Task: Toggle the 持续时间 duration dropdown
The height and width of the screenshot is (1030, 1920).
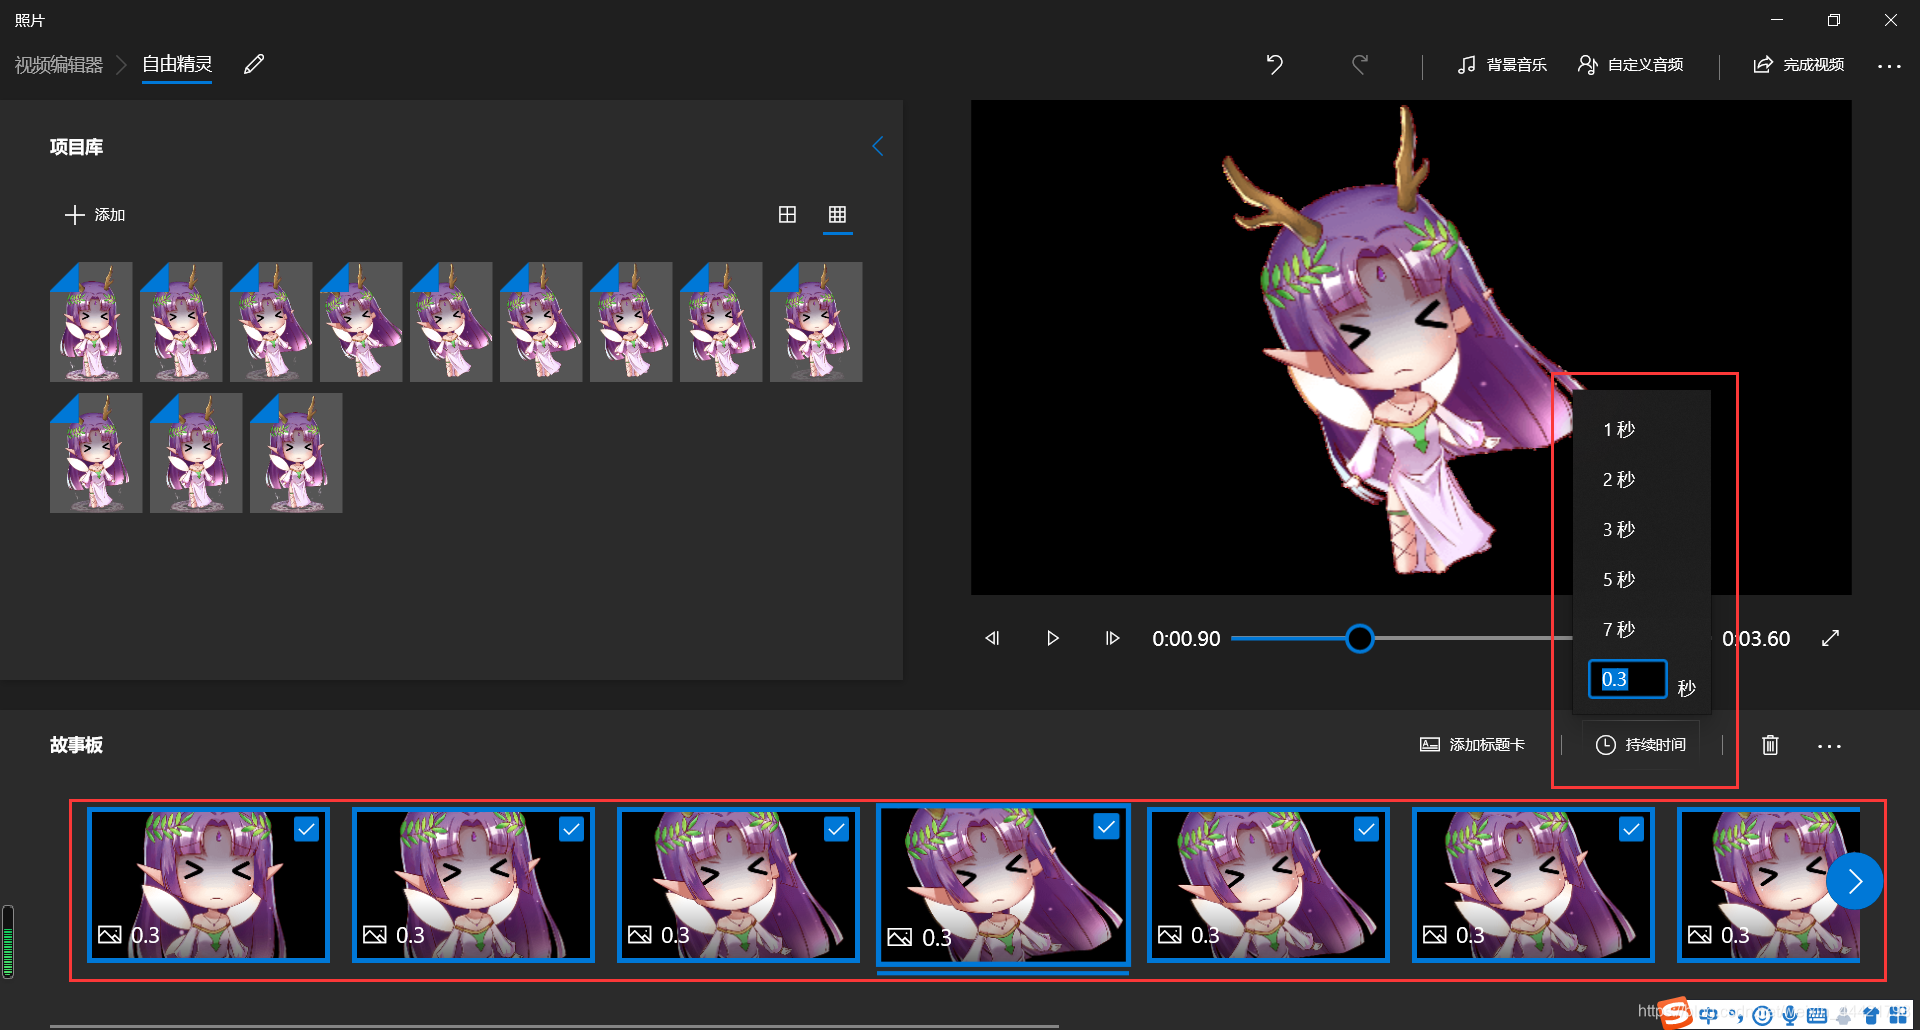Action: pyautogui.click(x=1641, y=744)
